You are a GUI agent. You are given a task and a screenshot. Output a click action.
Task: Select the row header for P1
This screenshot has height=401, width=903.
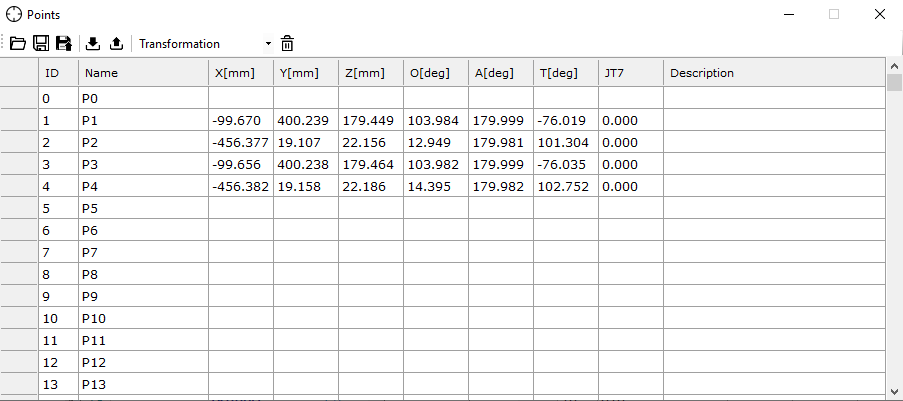click(19, 120)
